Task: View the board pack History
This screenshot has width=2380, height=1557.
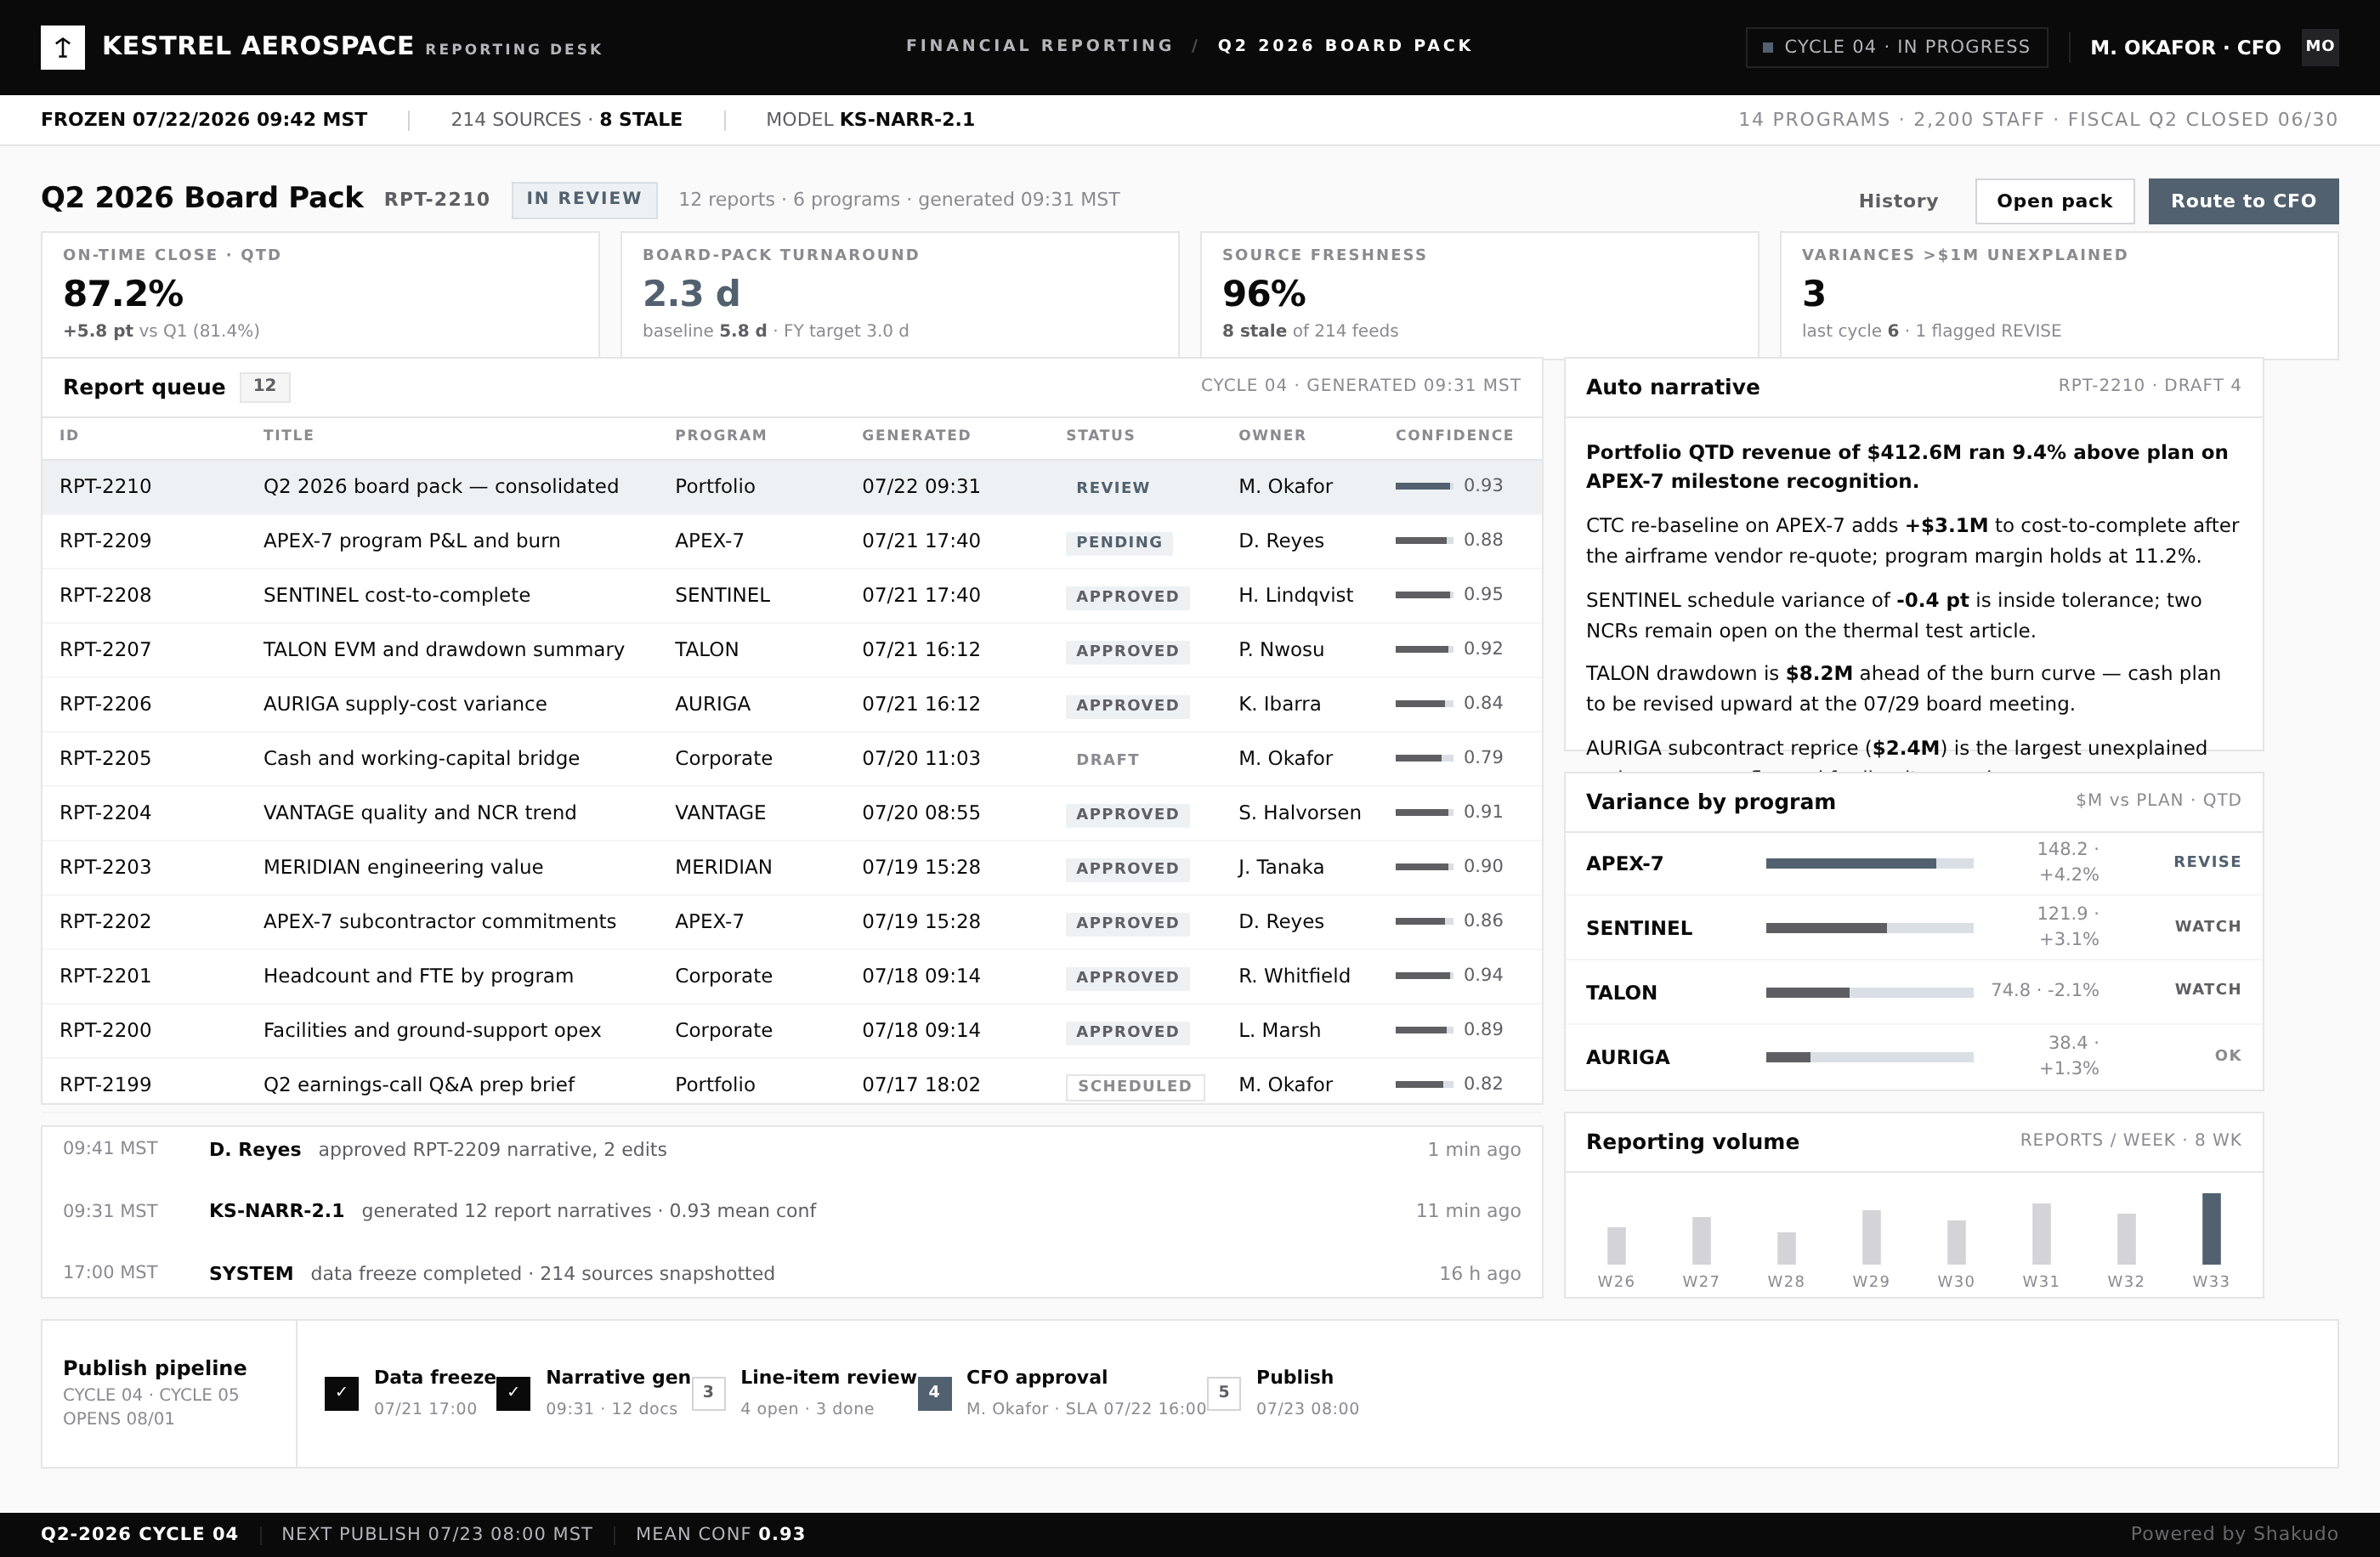Action: [1898, 201]
